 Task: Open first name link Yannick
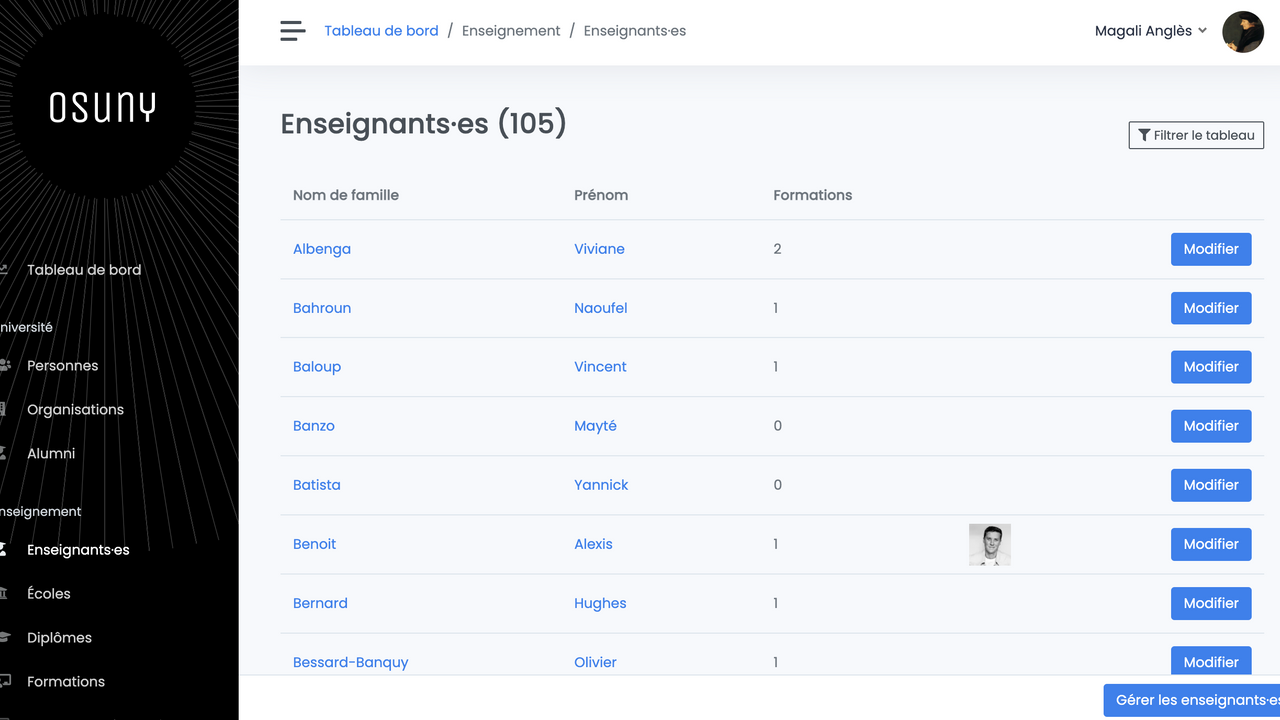601,485
